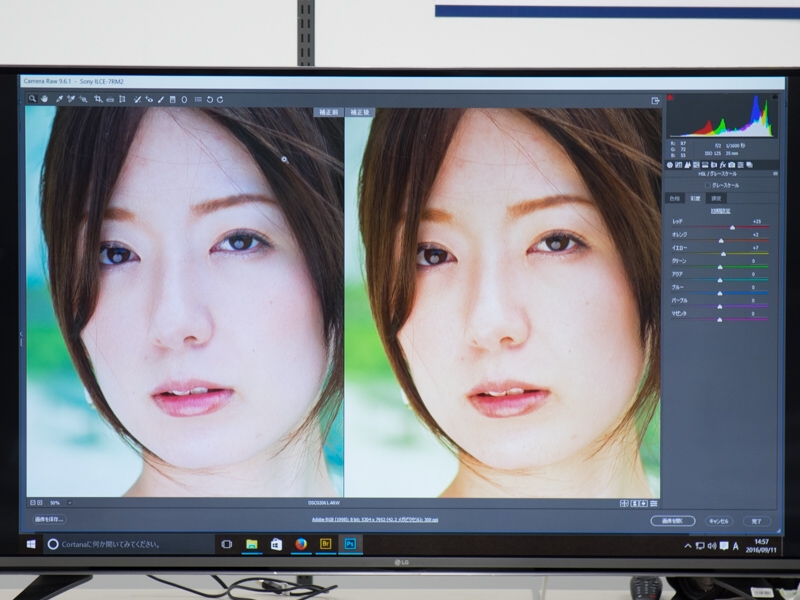Open the Snapshots panel icon
The width and height of the screenshot is (800, 600).
pyautogui.click(x=749, y=165)
